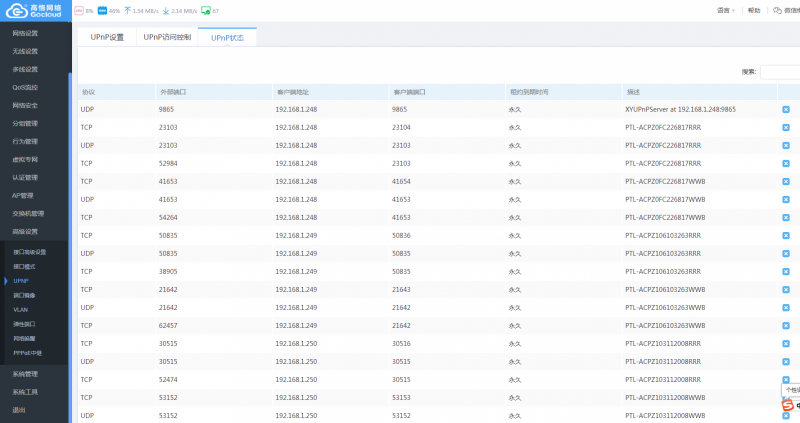The width and height of the screenshot is (800, 423).
Task: Select VLAN in the sidebar submenu
Action: pyautogui.click(x=20, y=310)
